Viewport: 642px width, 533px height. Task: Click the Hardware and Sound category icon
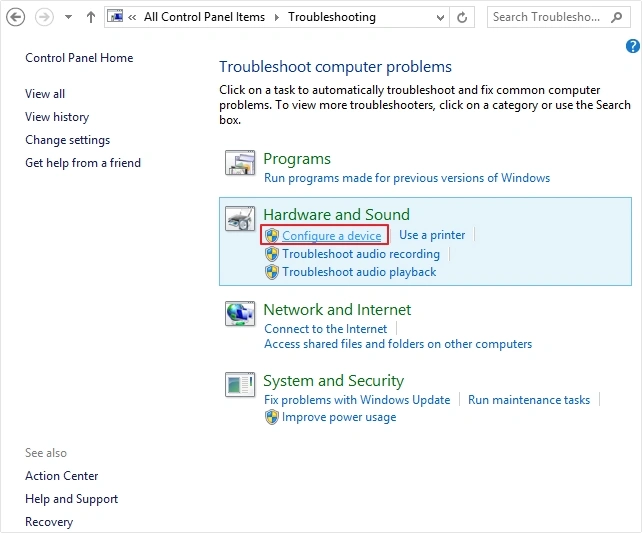pyautogui.click(x=240, y=218)
